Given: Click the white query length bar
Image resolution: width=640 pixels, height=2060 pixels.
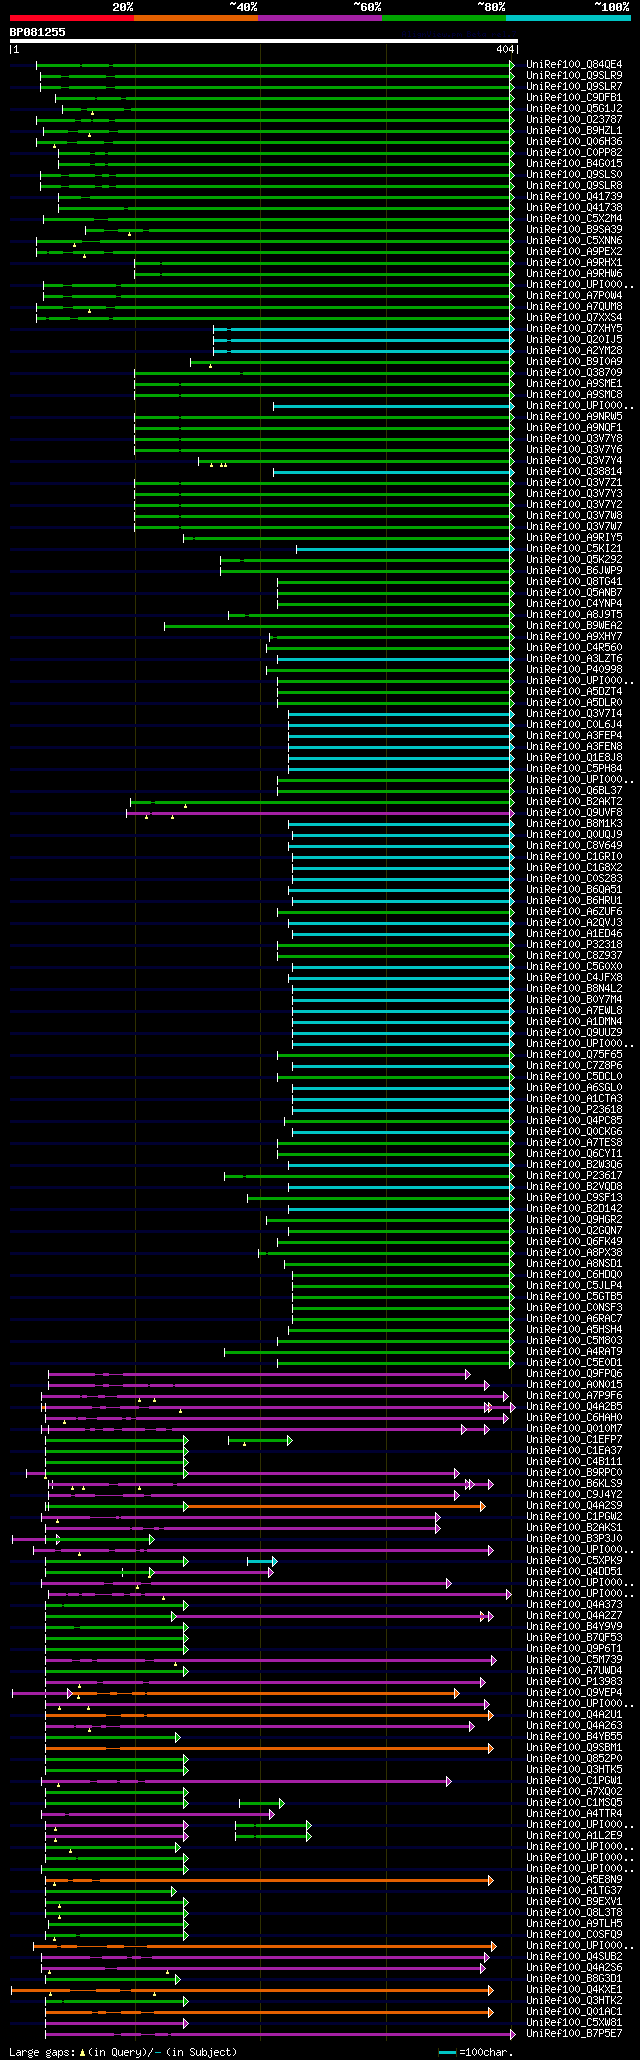Looking at the screenshot, I should [x=264, y=41].
